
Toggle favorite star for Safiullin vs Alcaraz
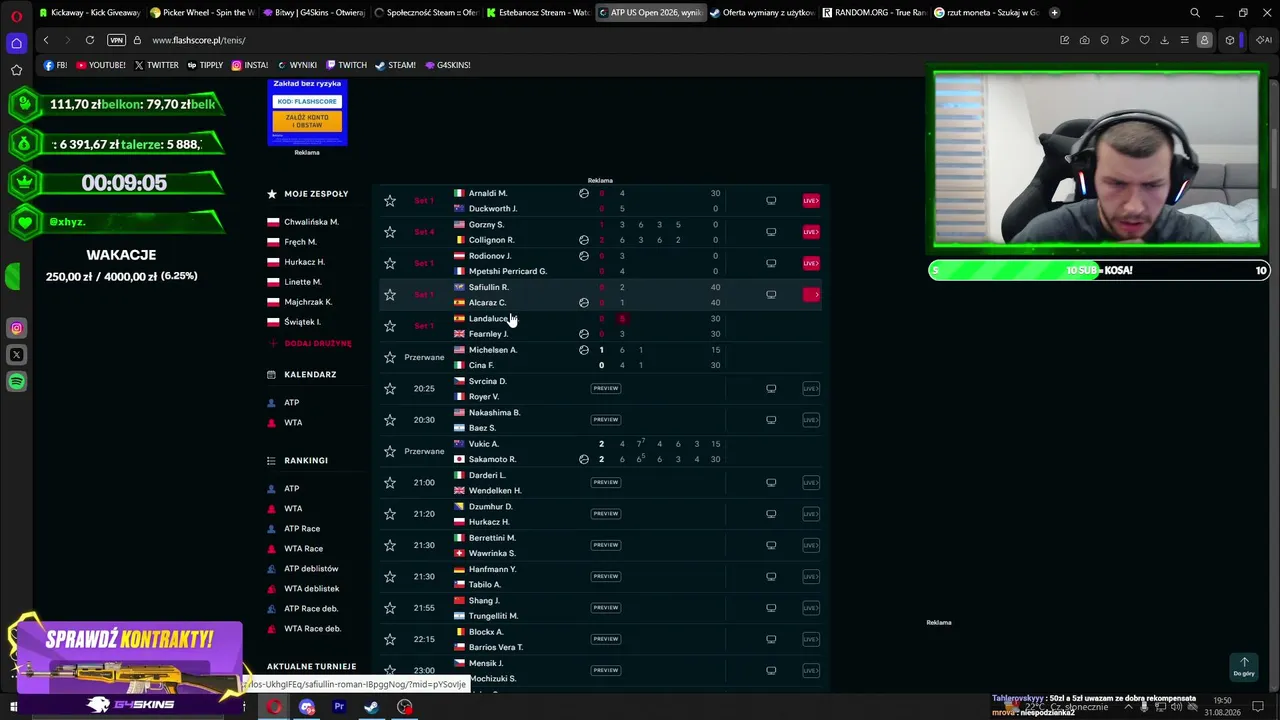tap(390, 295)
